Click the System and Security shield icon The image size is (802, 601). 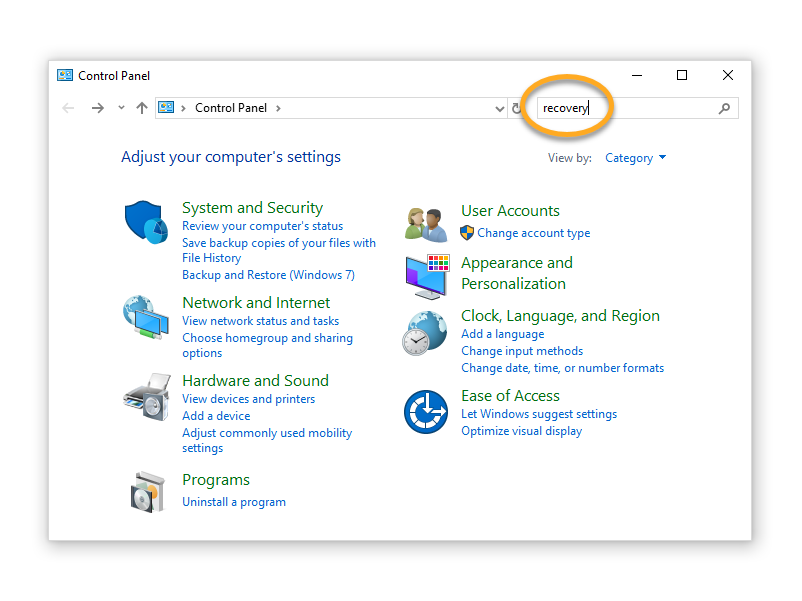[146, 220]
